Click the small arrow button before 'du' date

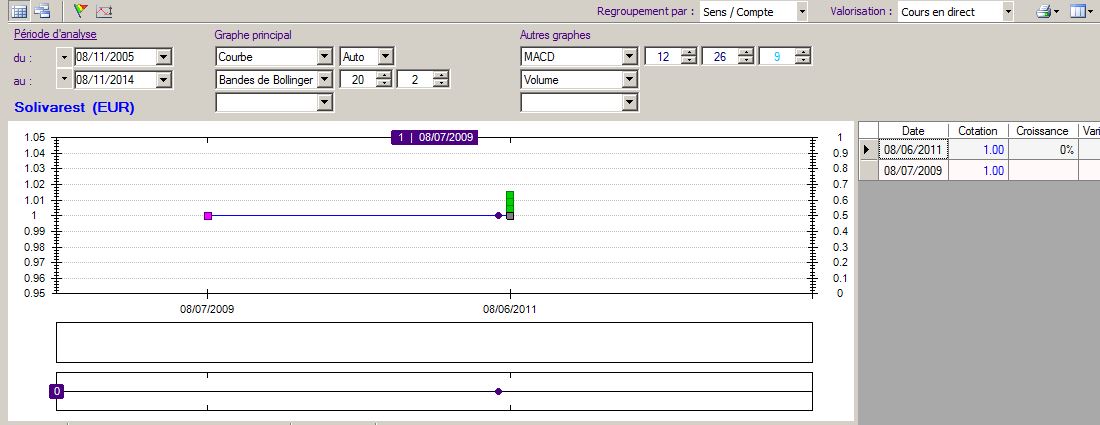point(66,57)
